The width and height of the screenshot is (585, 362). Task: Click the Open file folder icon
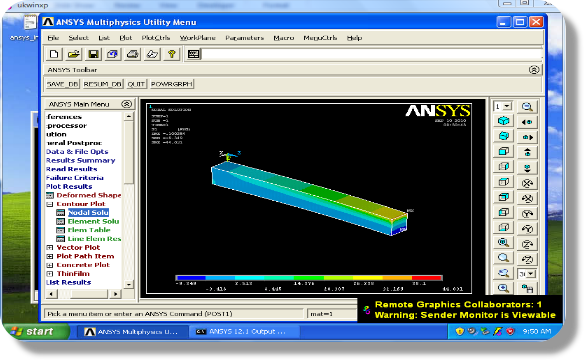74,54
